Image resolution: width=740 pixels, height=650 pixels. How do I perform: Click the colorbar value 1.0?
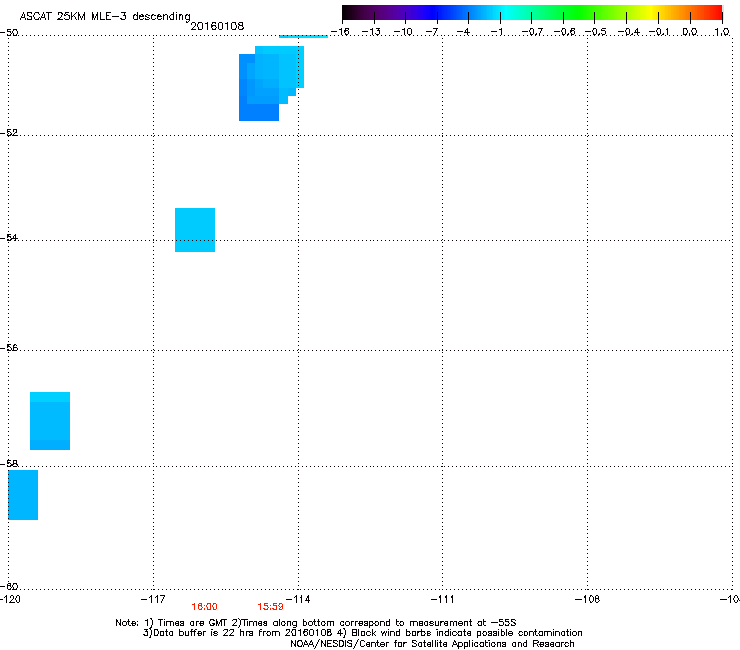pyautogui.click(x=722, y=32)
